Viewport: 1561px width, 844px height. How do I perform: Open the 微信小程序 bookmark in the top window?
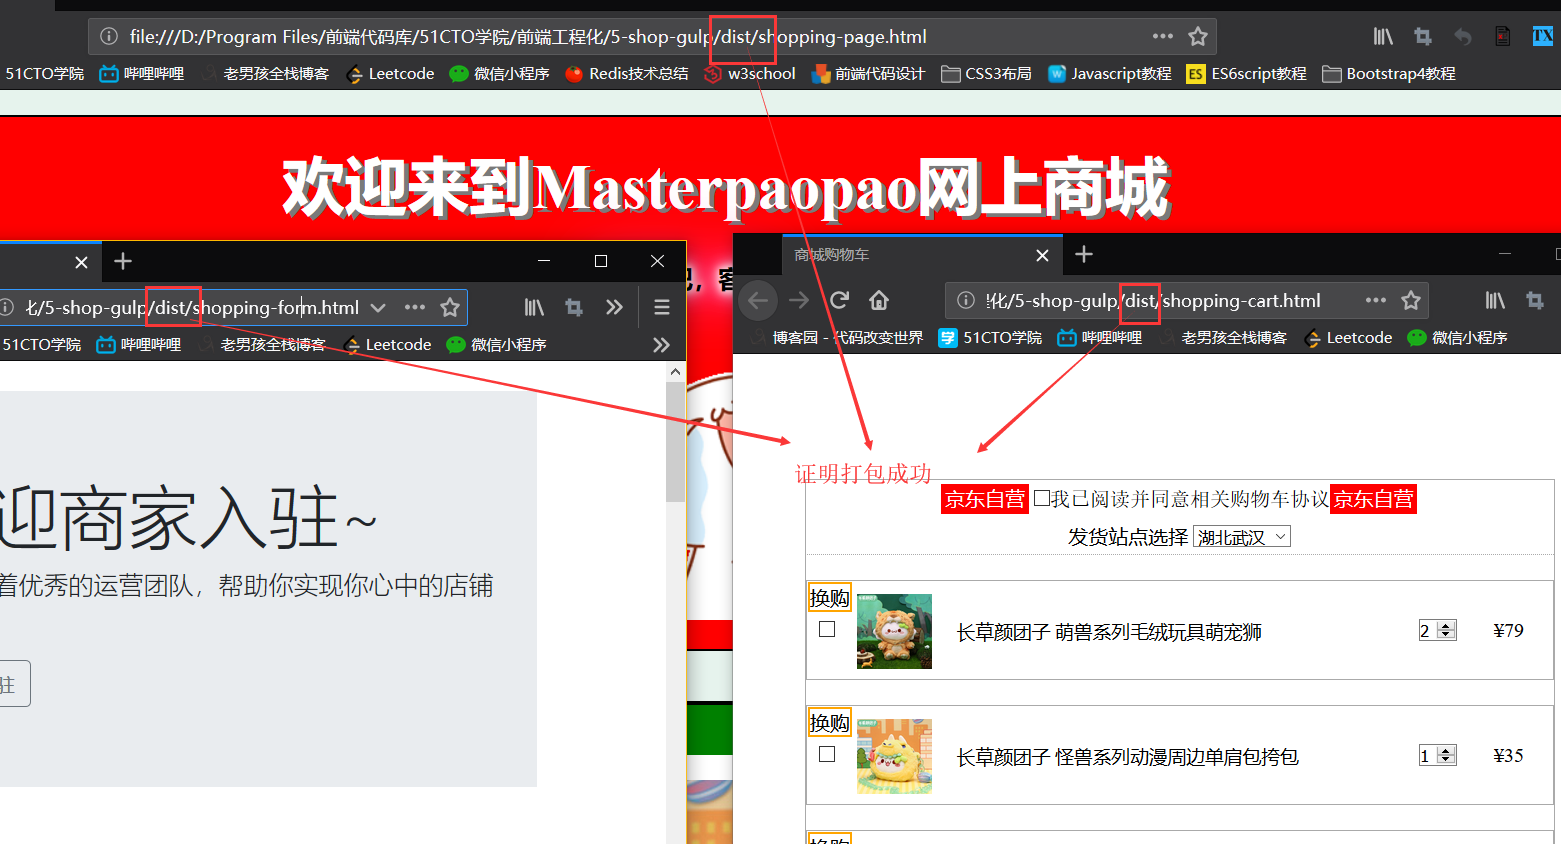(500, 74)
